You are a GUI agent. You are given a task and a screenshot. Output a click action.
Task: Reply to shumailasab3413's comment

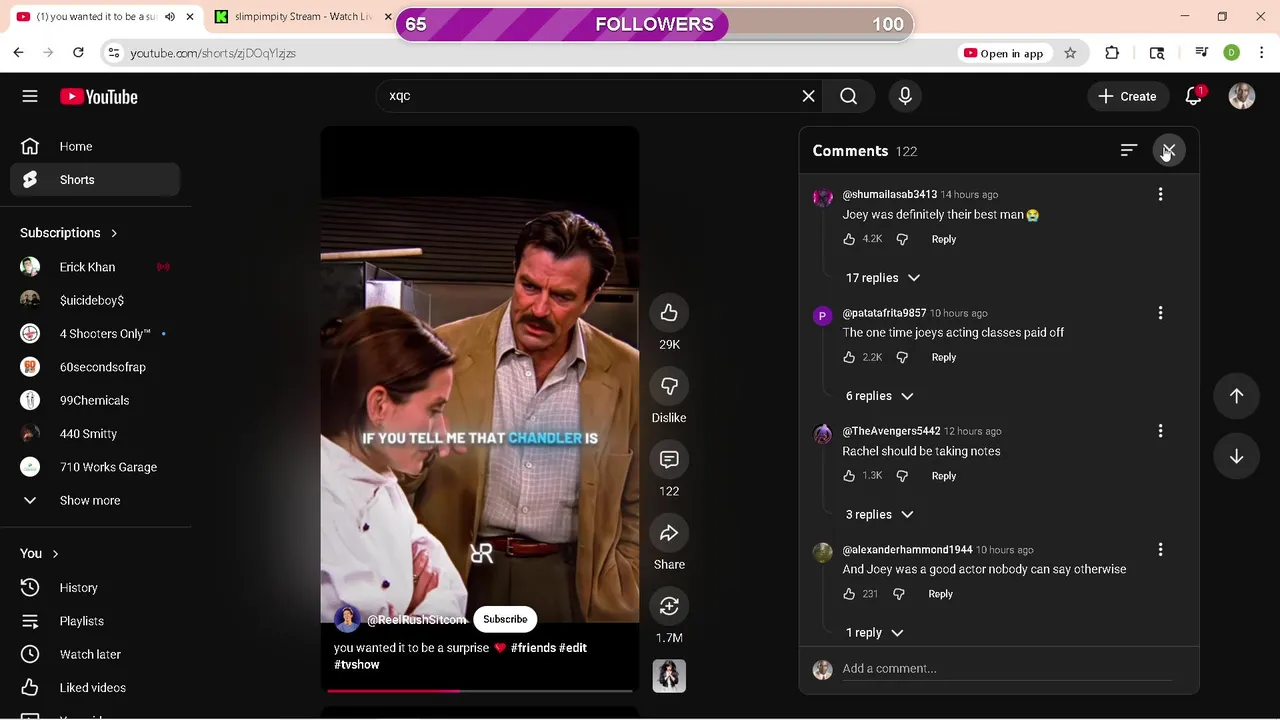tap(944, 239)
